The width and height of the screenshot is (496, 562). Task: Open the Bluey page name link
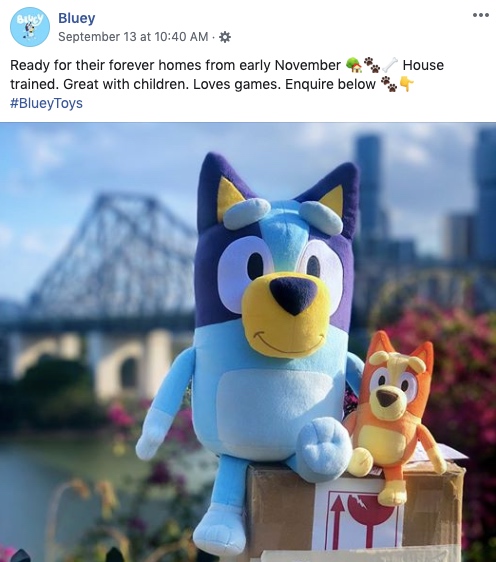tap(77, 18)
